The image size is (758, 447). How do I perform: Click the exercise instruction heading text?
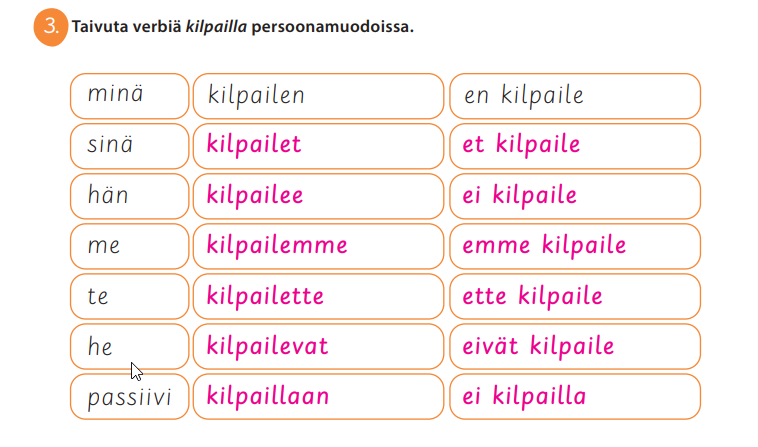click(x=243, y=27)
